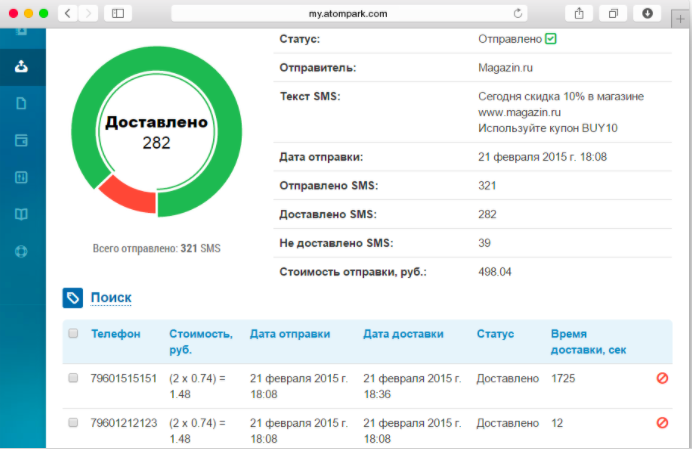This screenshot has height=451, width=692.
Task: Sort by Статус column header
Action: (495, 334)
